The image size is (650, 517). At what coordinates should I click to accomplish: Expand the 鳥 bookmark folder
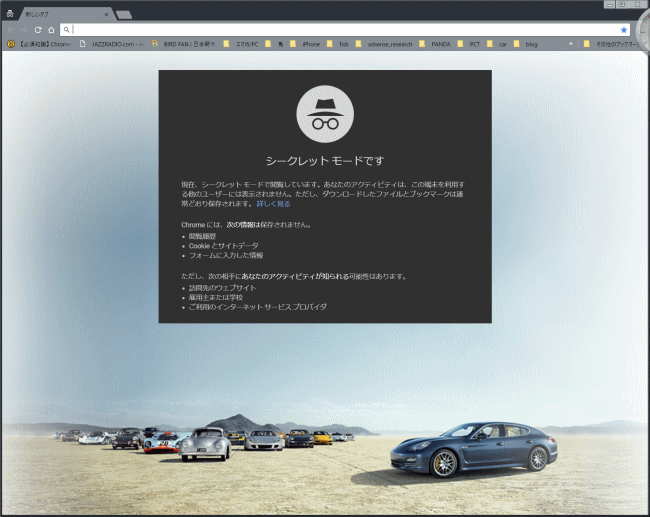click(x=274, y=44)
